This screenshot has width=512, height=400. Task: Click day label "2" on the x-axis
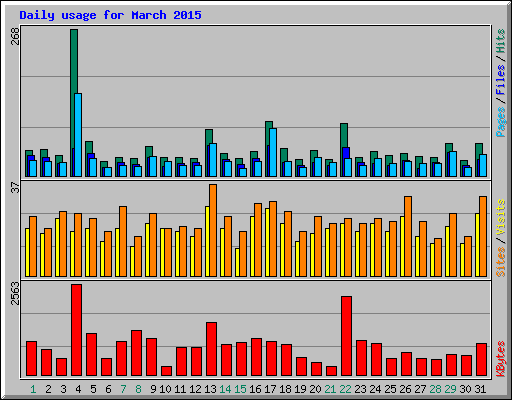tap(48, 389)
